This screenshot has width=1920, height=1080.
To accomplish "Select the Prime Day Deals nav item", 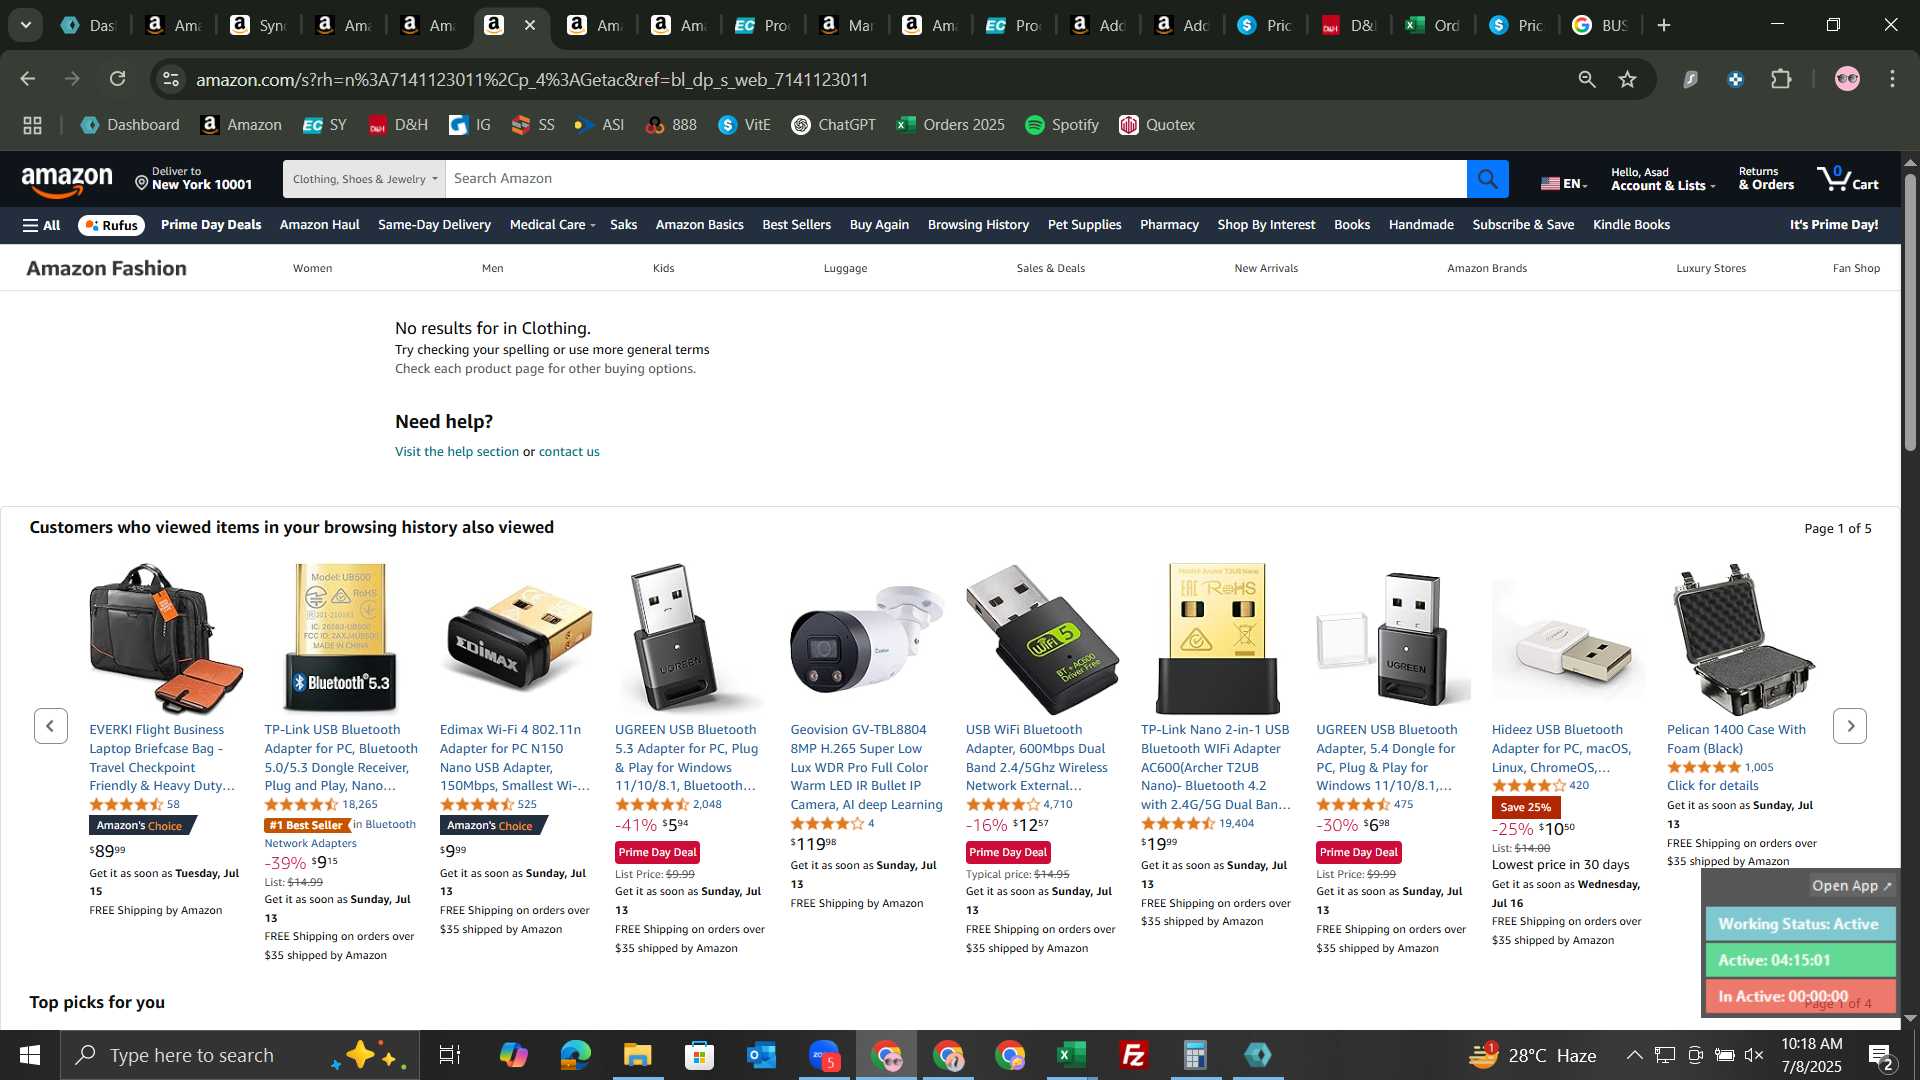I will 211,225.
